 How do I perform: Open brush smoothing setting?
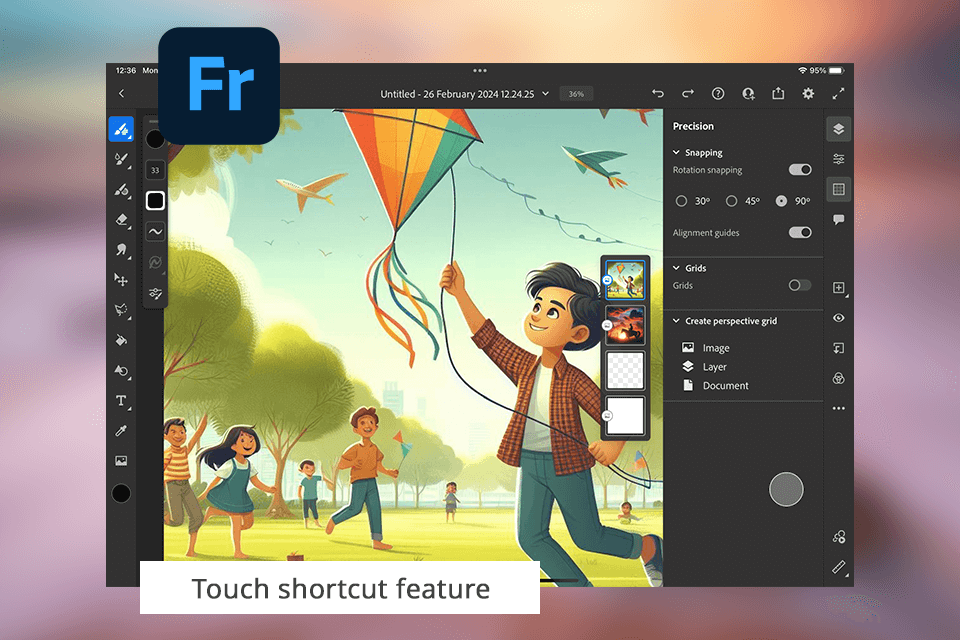pyautogui.click(x=155, y=232)
